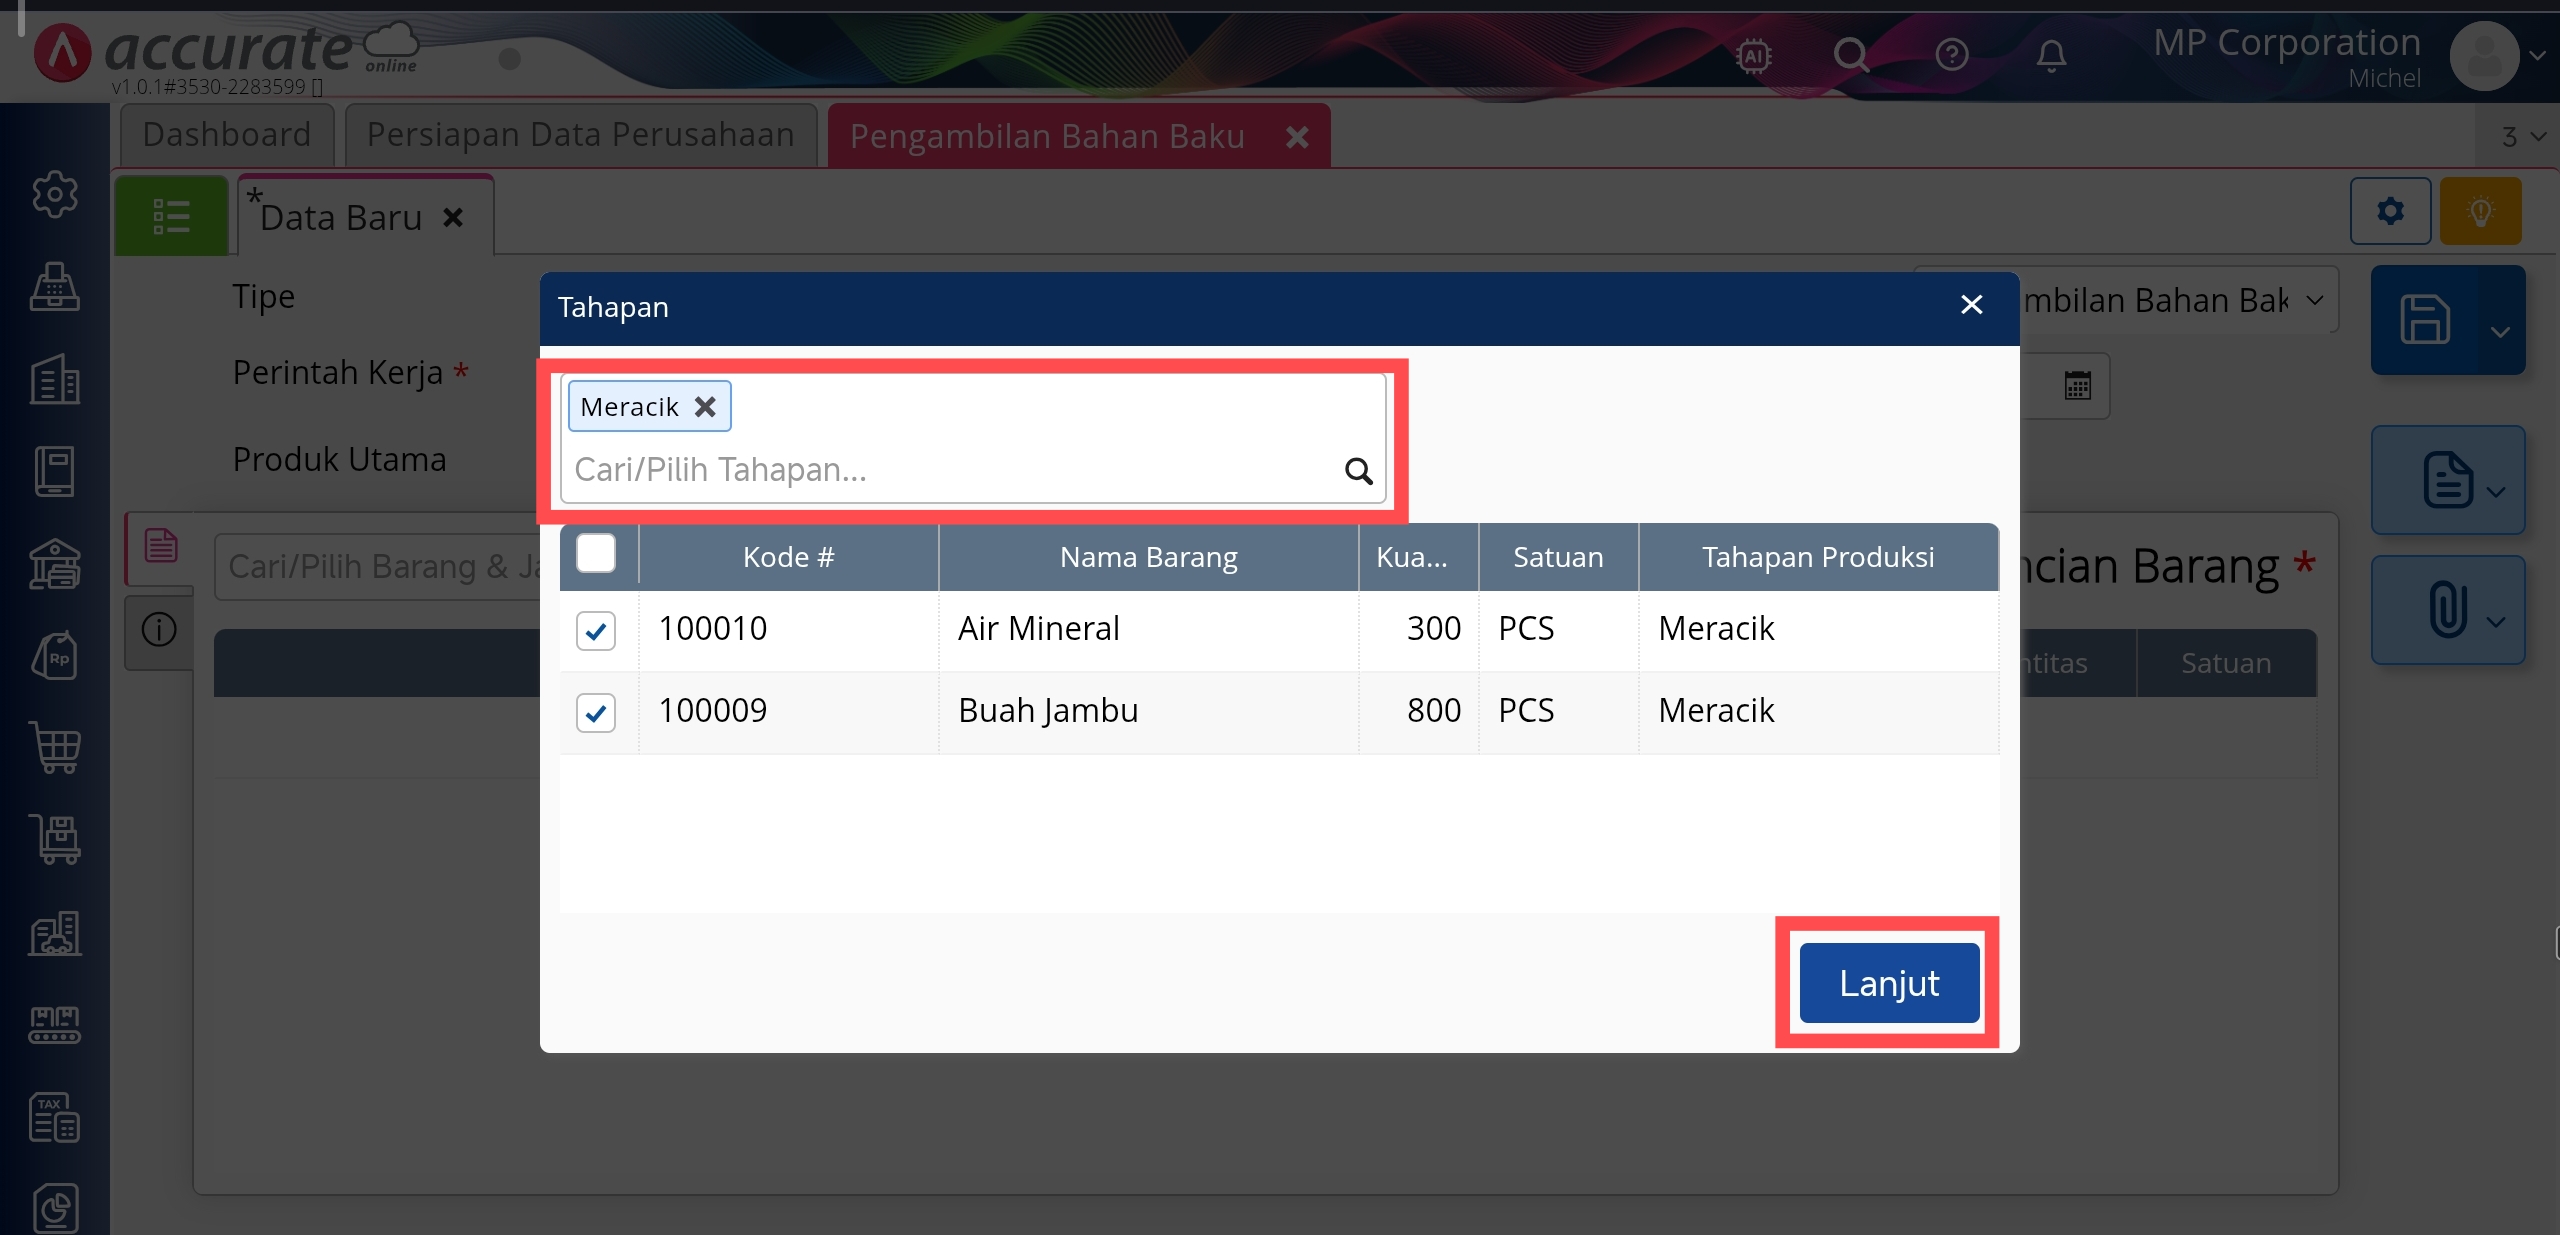Click the lightbulb tips button
Screen dimensions: 2560x1235
(2480, 211)
